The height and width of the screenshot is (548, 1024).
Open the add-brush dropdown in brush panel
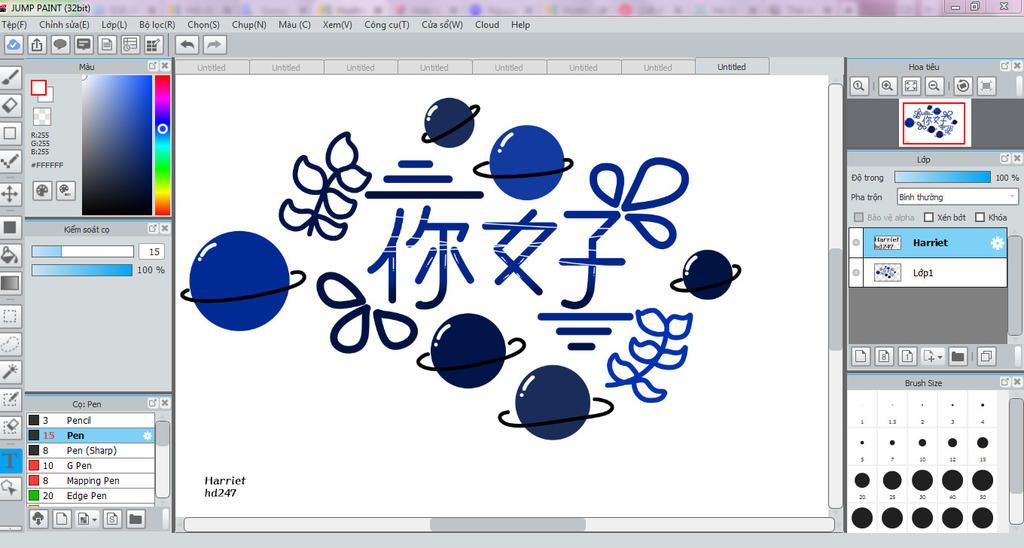pyautogui.click(x=95, y=520)
